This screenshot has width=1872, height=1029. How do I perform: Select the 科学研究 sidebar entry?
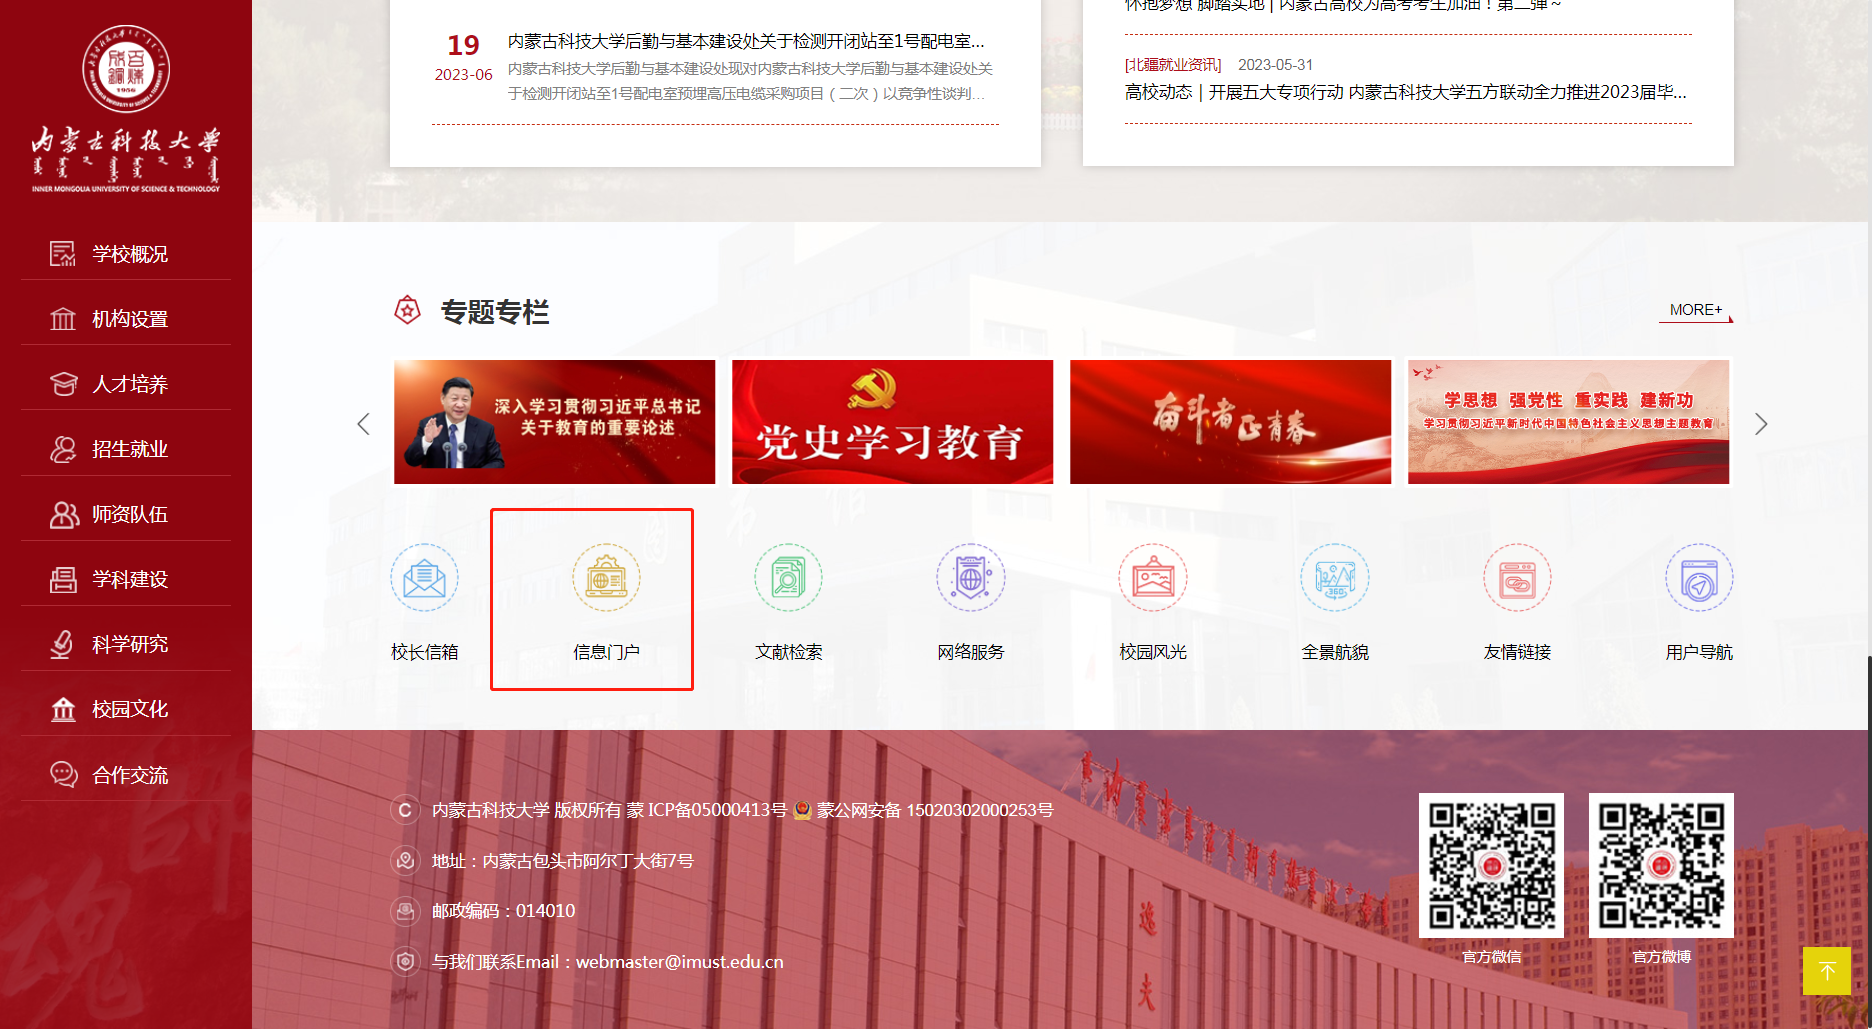(x=125, y=643)
